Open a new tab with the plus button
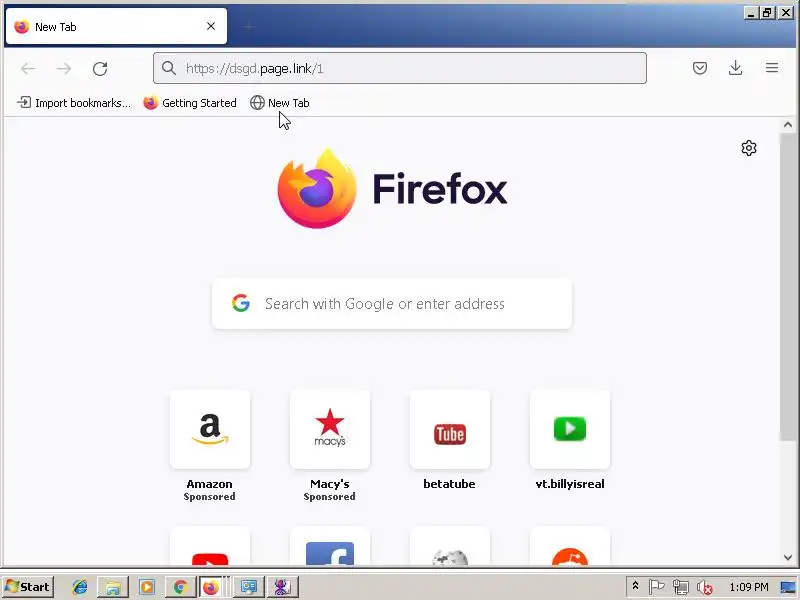Screen dimensions: 800x600 click(x=248, y=27)
